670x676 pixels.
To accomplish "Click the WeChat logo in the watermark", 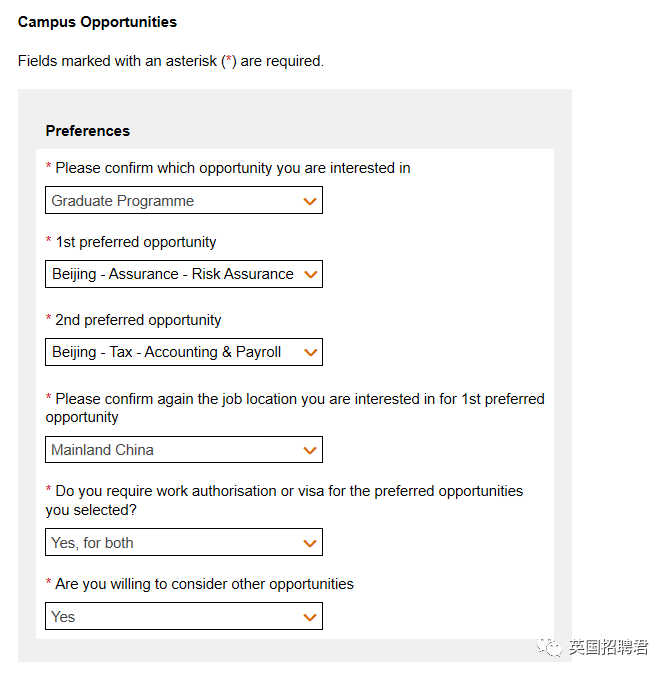I will coord(550,647).
